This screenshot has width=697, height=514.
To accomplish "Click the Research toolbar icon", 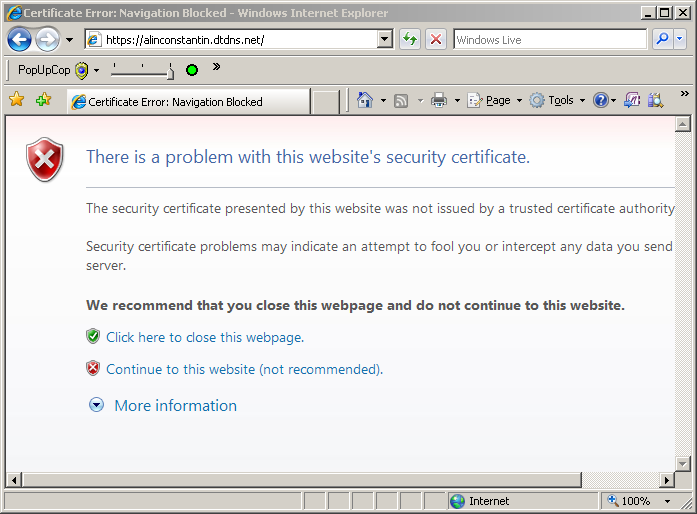I will 656,100.
